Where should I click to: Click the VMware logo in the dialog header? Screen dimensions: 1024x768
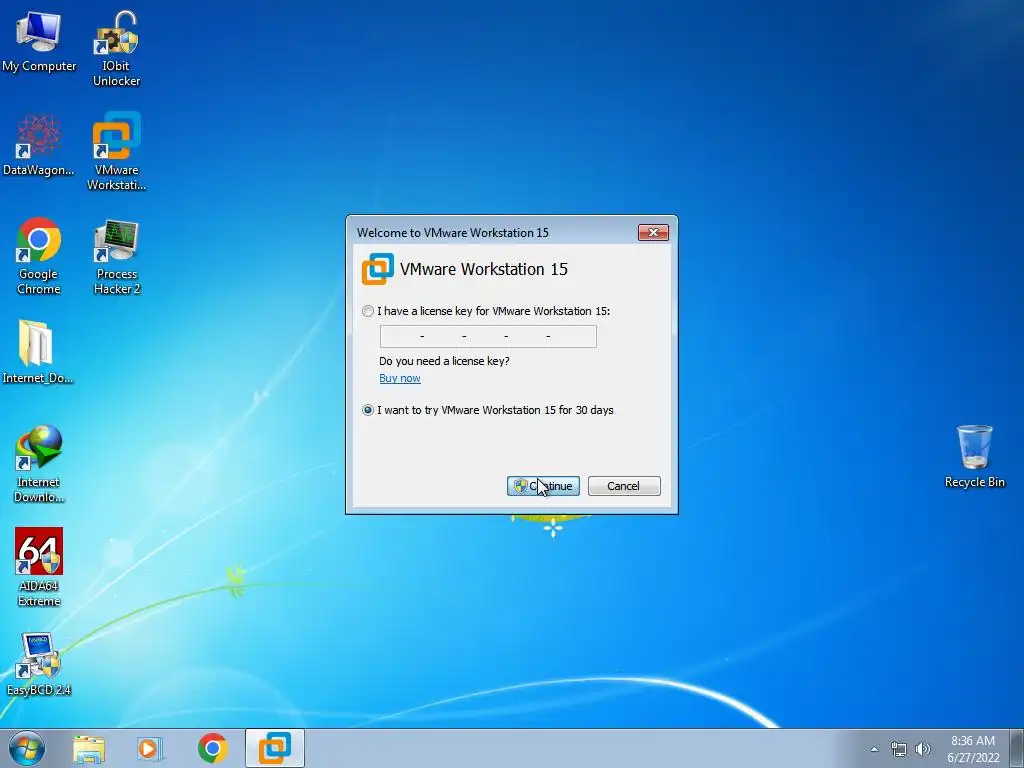377,269
